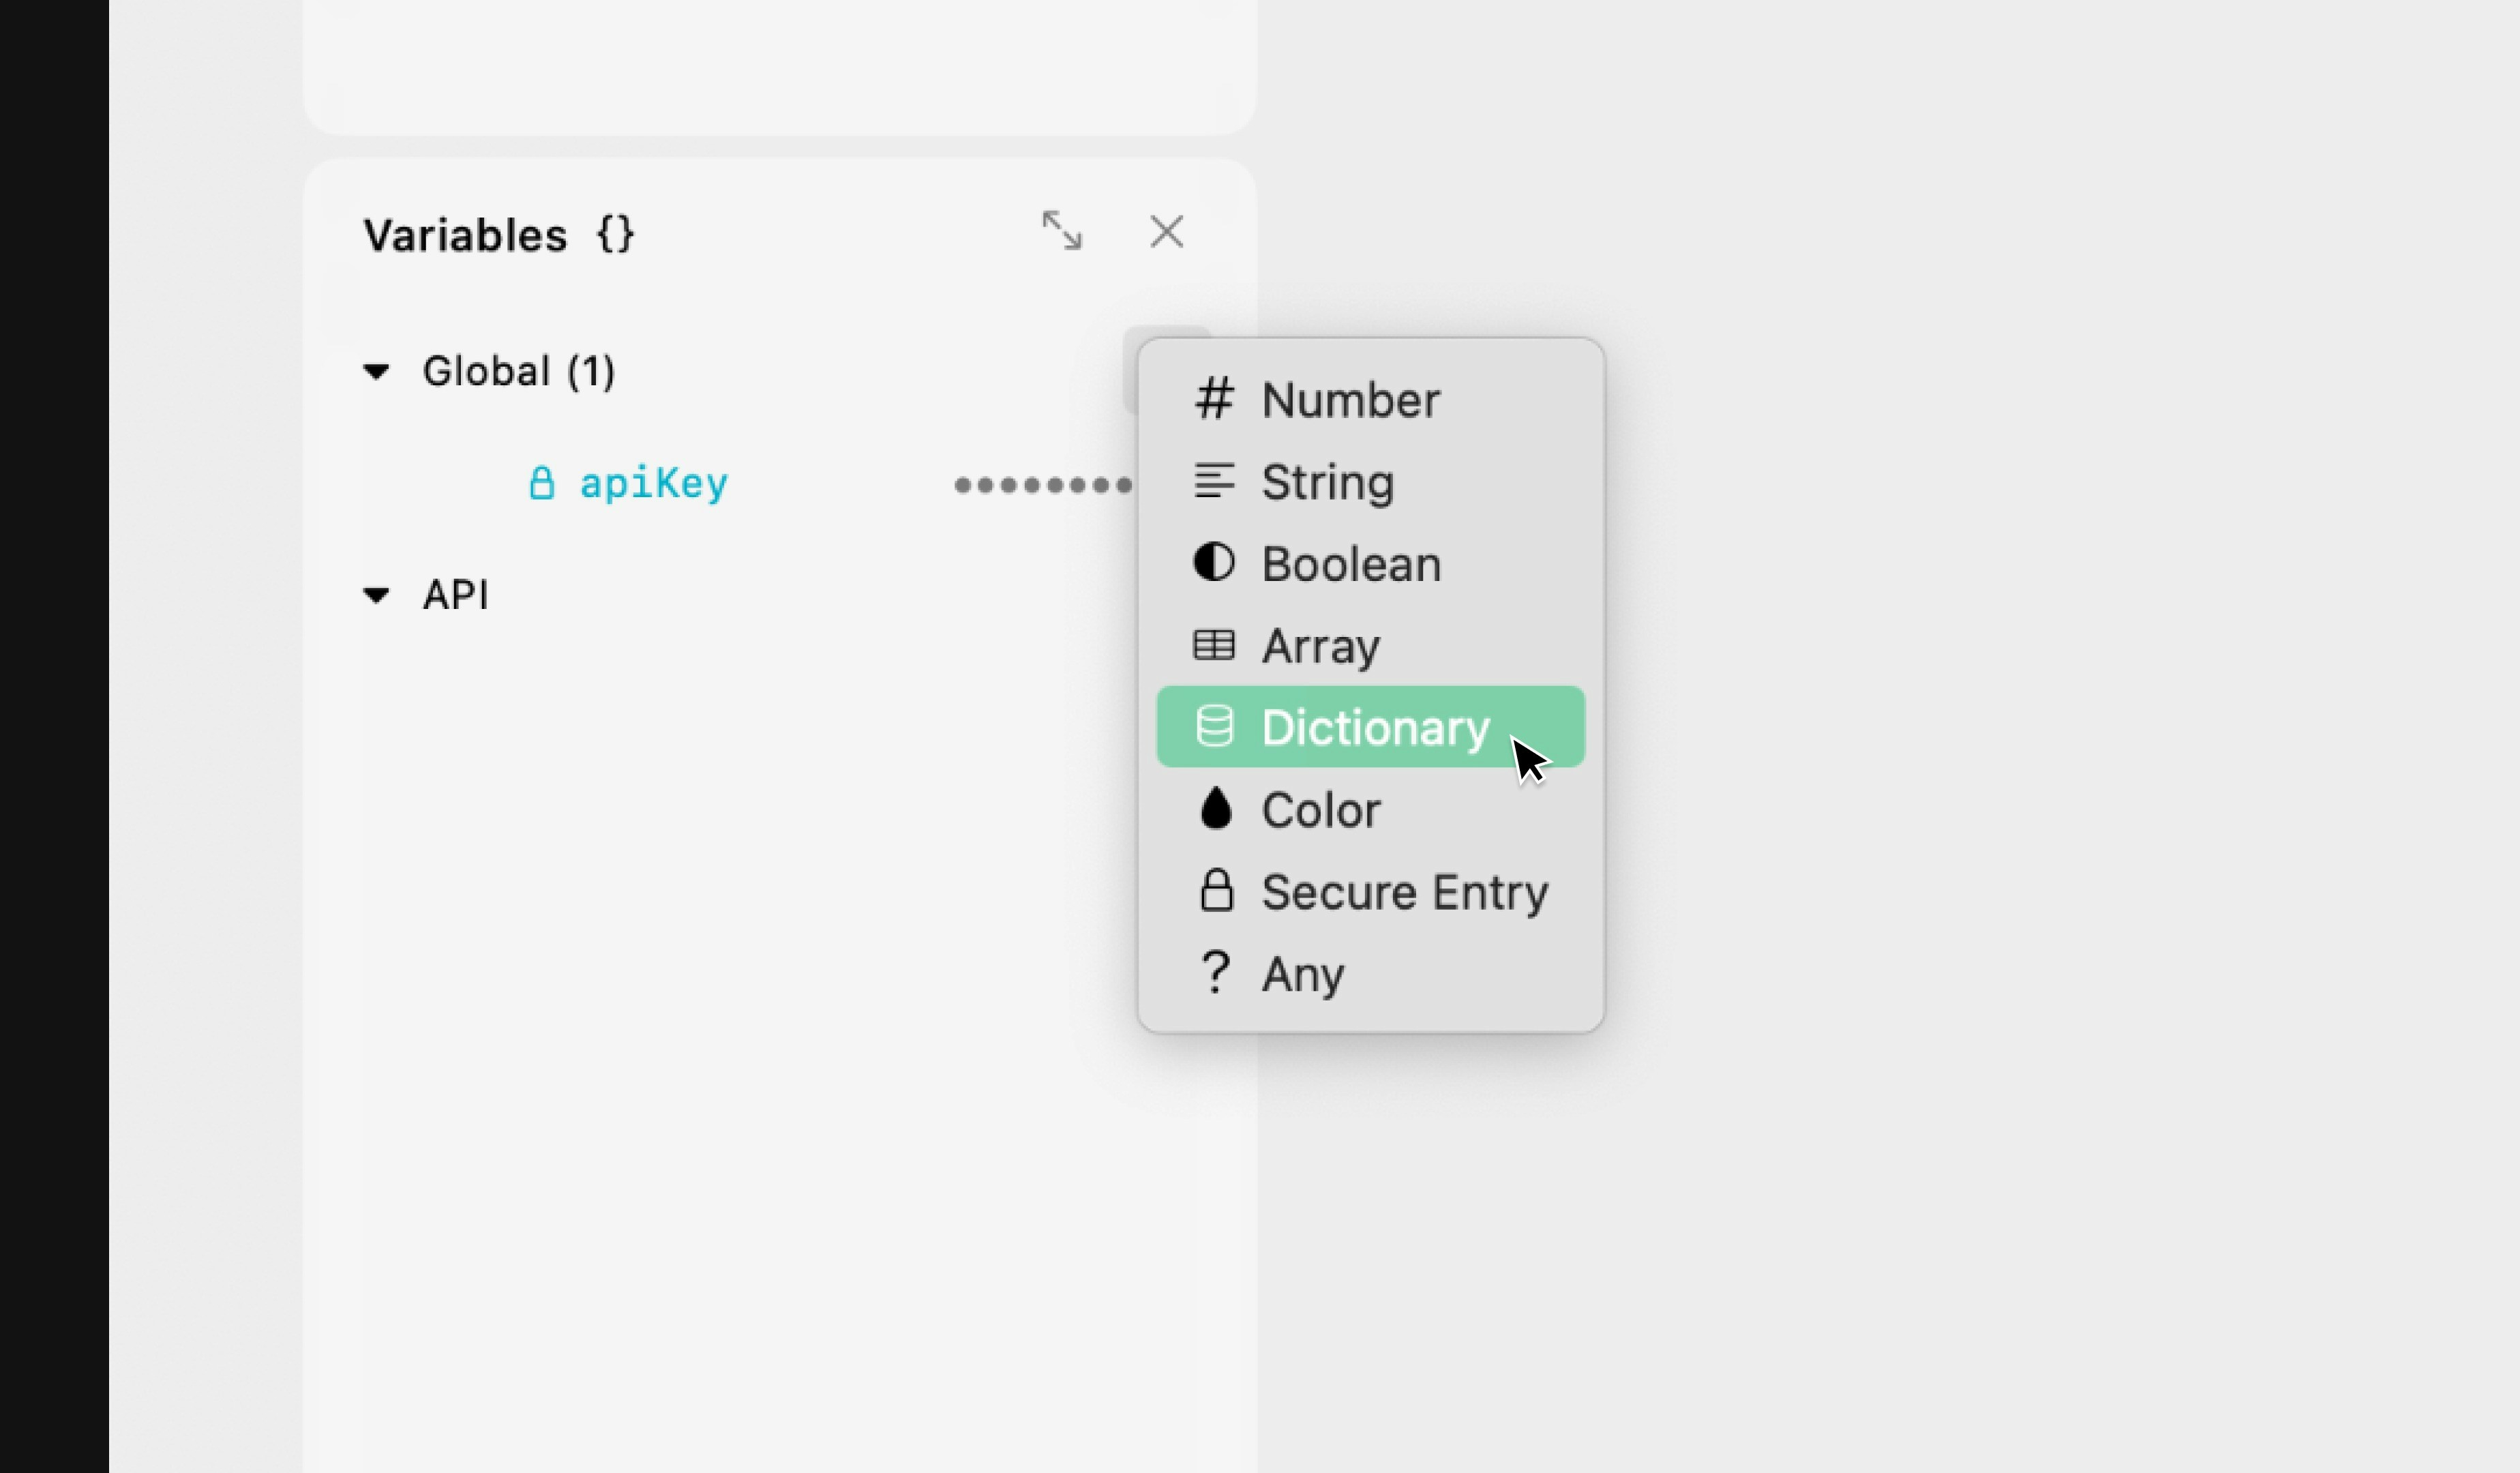Click the half-circle Boolean icon
Screen dimensions: 2520x1473
tap(1214, 563)
